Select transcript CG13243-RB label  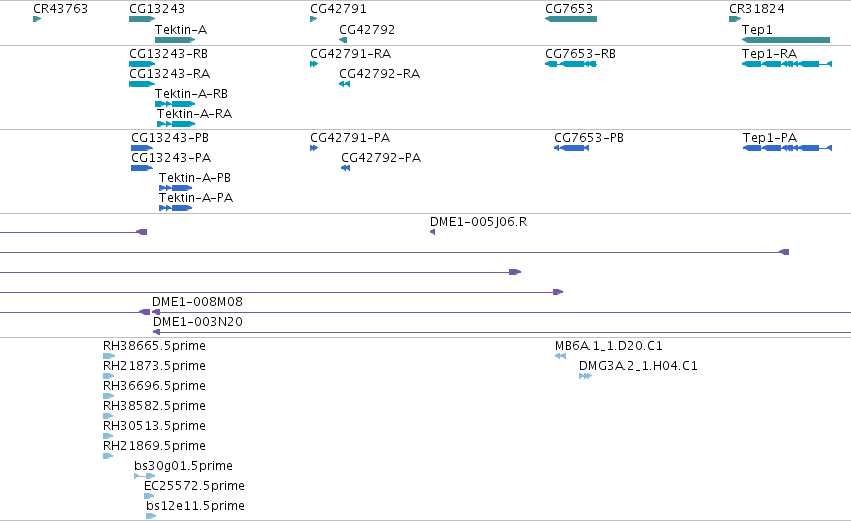click(168, 54)
